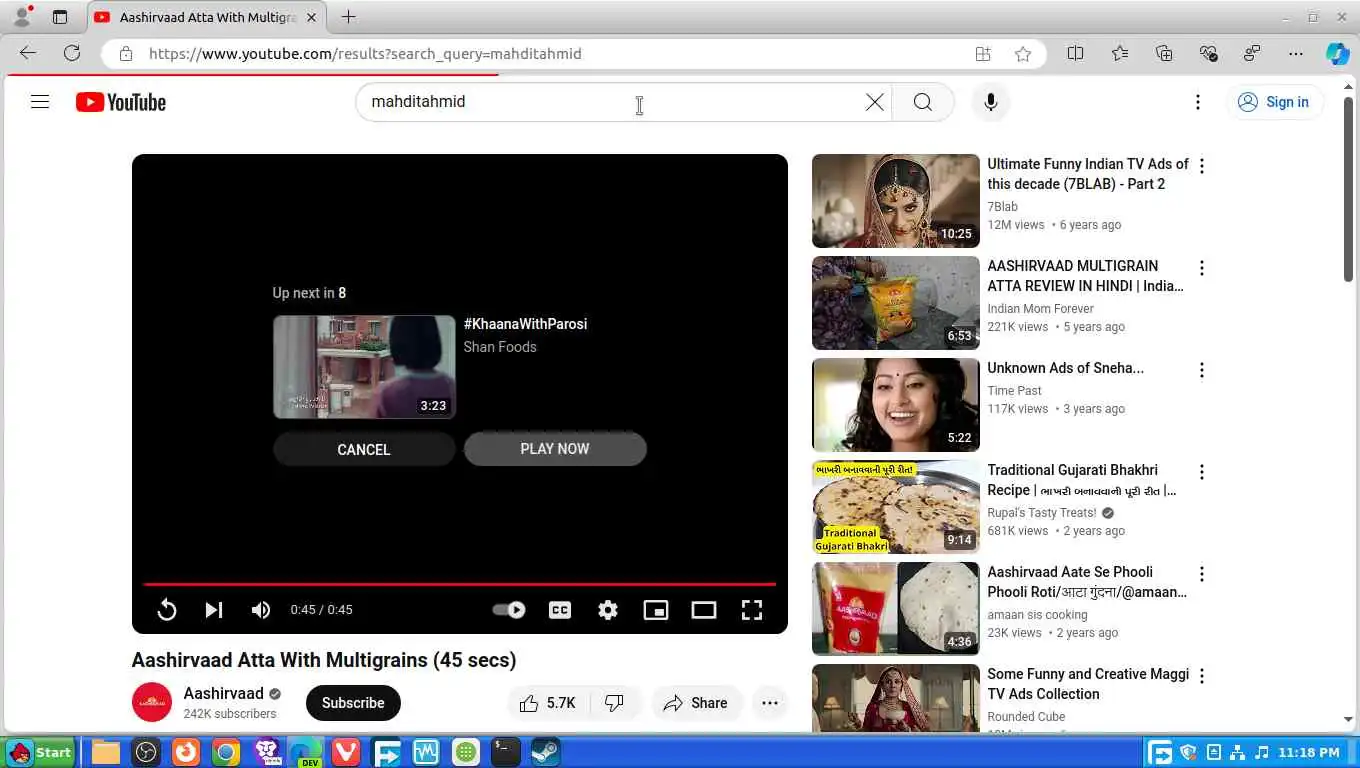
Task: Open more actions below video
Action: pyautogui.click(x=770, y=703)
